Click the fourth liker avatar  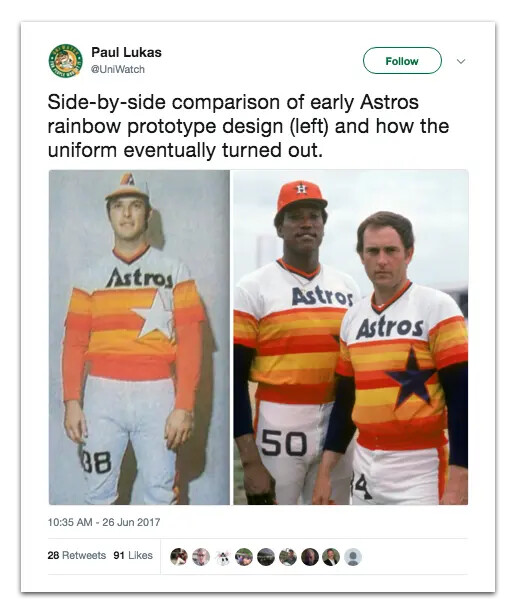point(244,557)
